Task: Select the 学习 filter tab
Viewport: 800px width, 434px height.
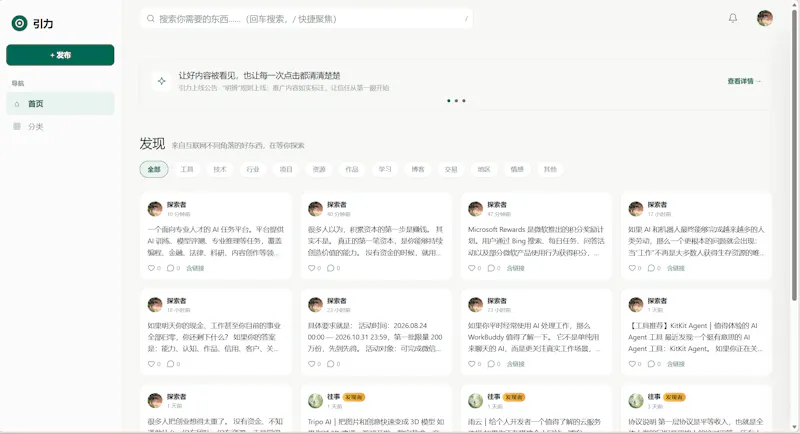Action: click(385, 169)
